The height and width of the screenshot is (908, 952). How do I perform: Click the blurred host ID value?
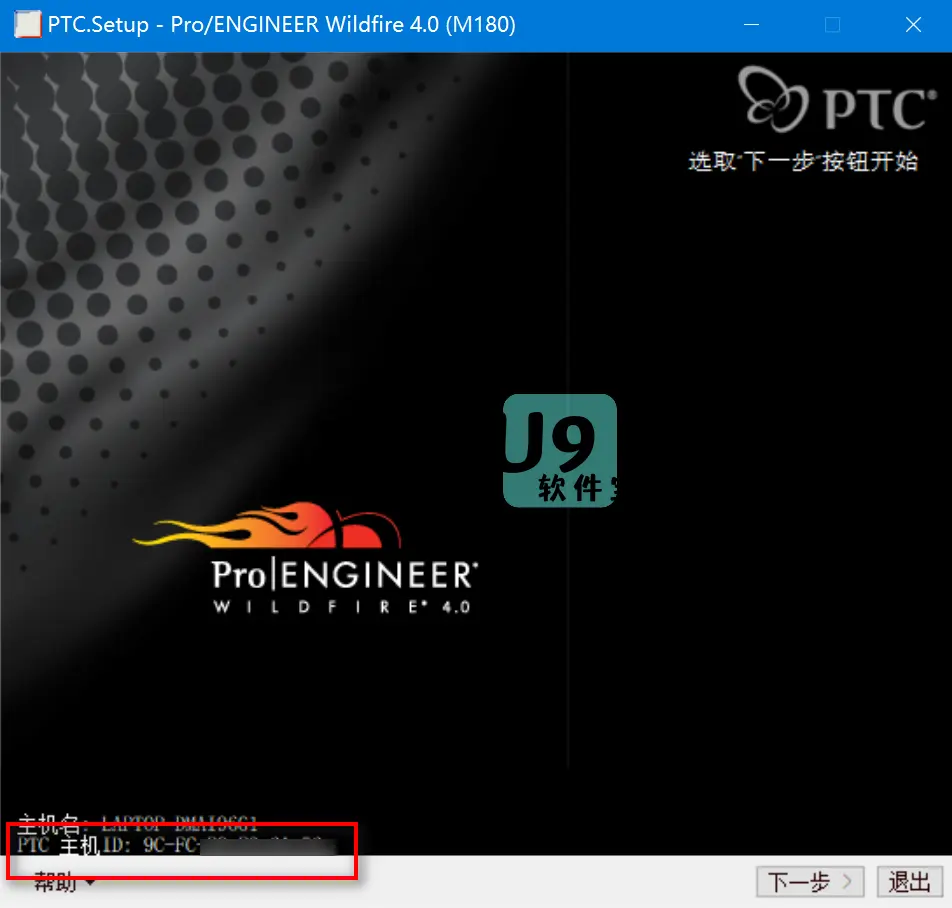pos(268,845)
